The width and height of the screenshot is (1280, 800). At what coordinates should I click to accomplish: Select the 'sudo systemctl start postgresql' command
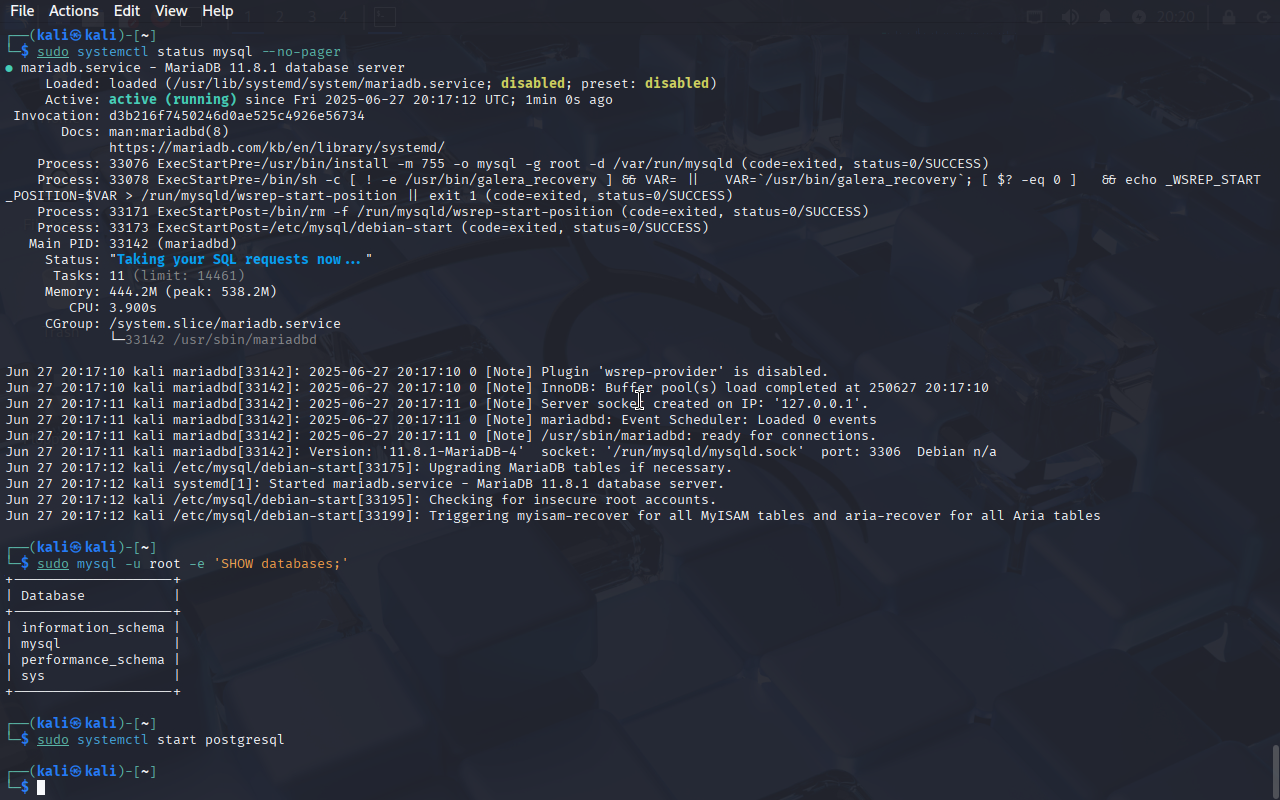(x=161, y=740)
